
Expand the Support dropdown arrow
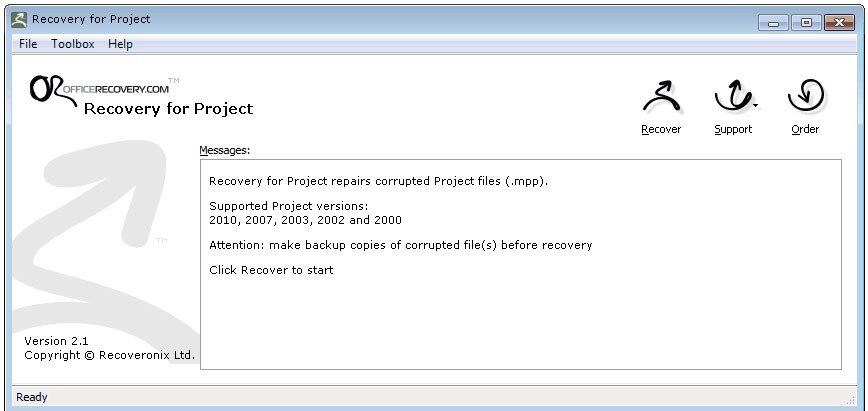click(x=755, y=105)
